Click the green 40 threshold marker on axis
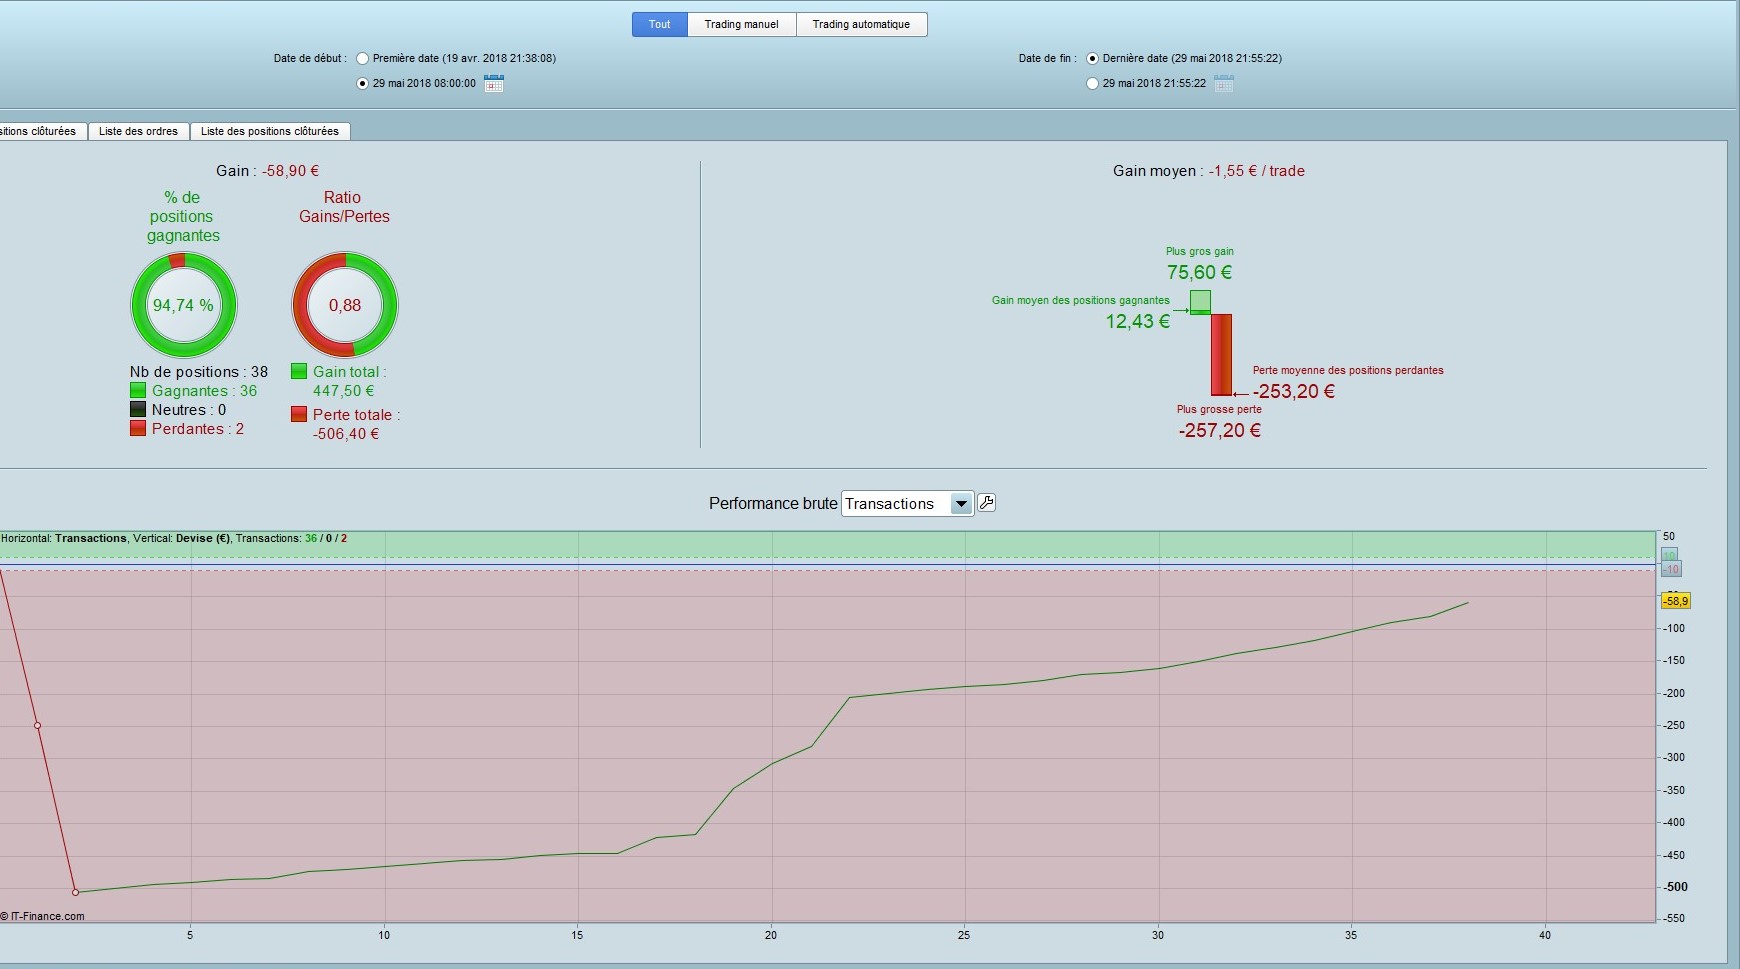The width and height of the screenshot is (1740, 969). point(1668,555)
